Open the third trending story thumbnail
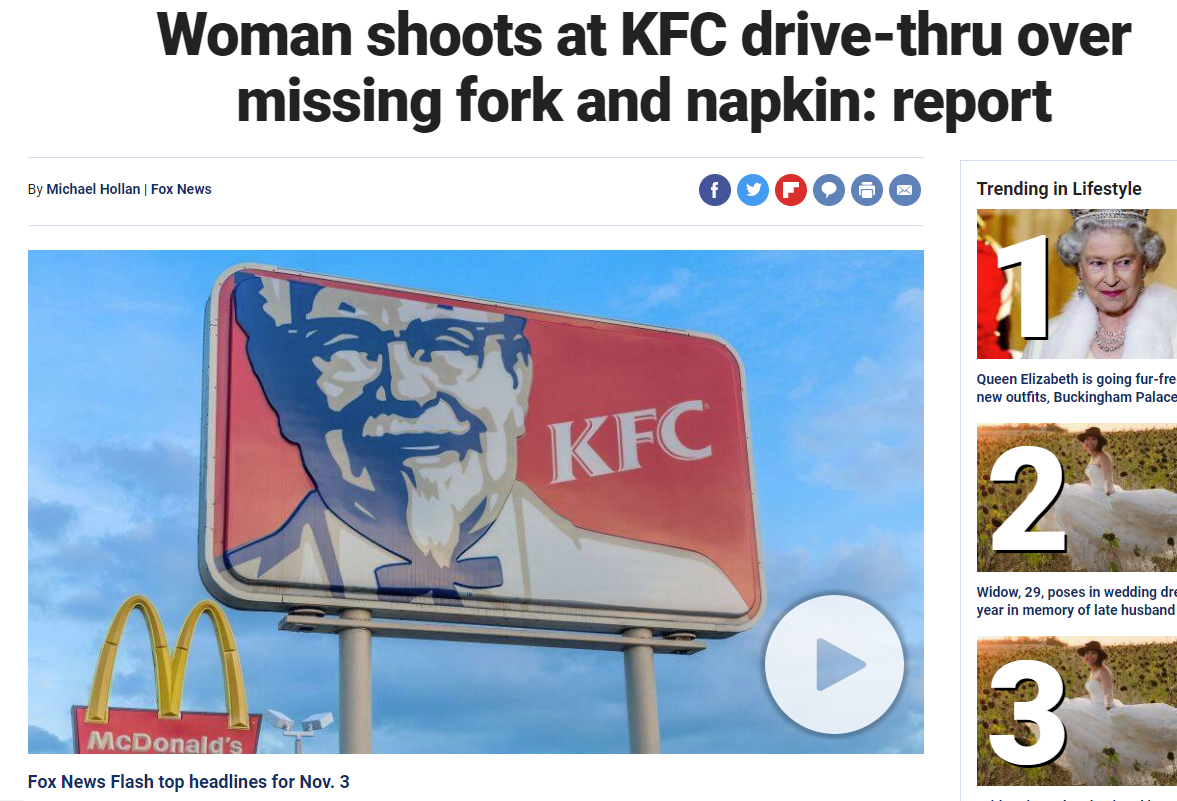Screen dimensions: 1177x801 [x=1076, y=712]
